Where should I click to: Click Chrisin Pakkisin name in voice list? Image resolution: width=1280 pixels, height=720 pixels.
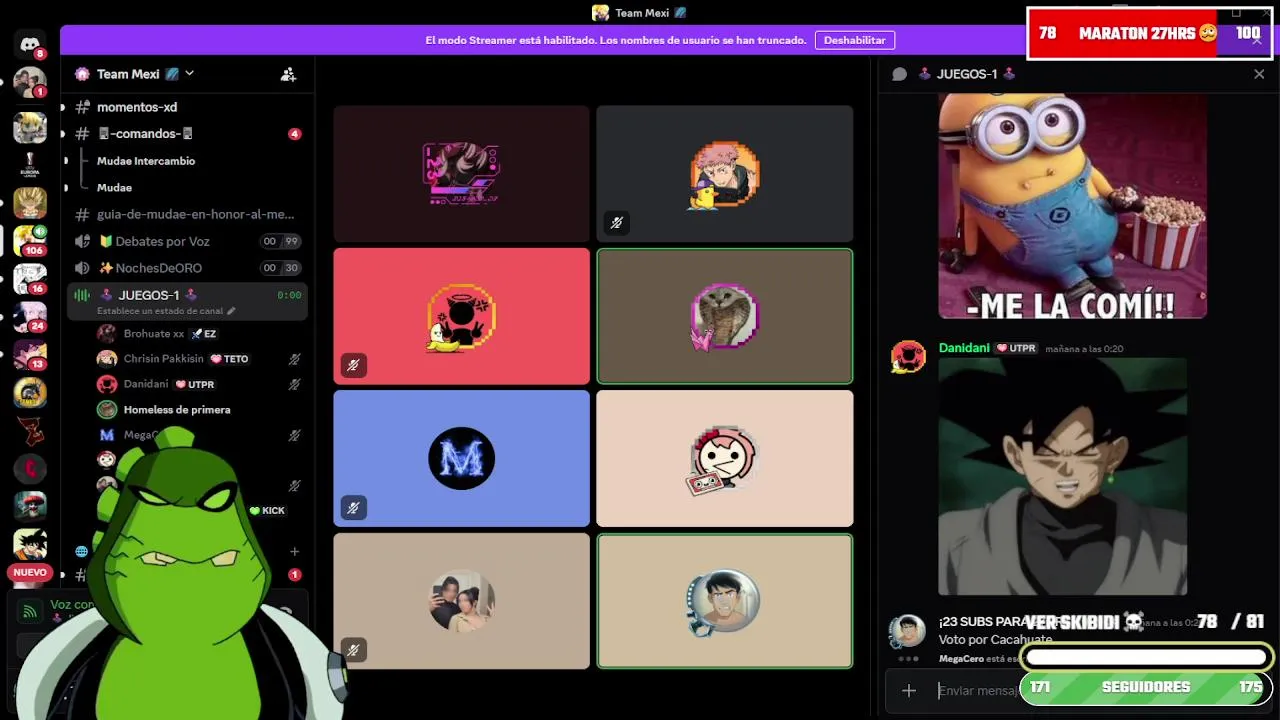tap(163, 359)
